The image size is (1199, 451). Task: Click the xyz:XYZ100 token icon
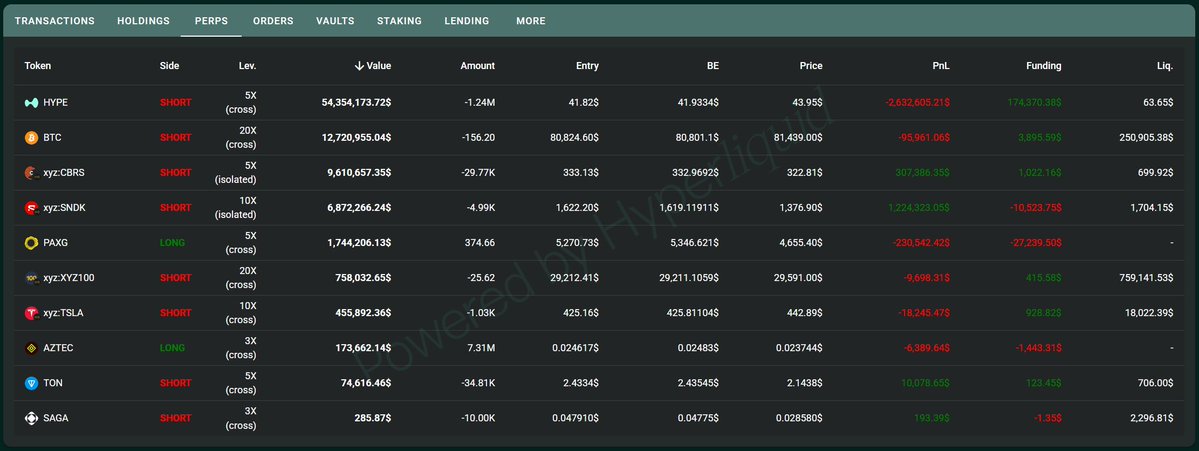[x=31, y=278]
